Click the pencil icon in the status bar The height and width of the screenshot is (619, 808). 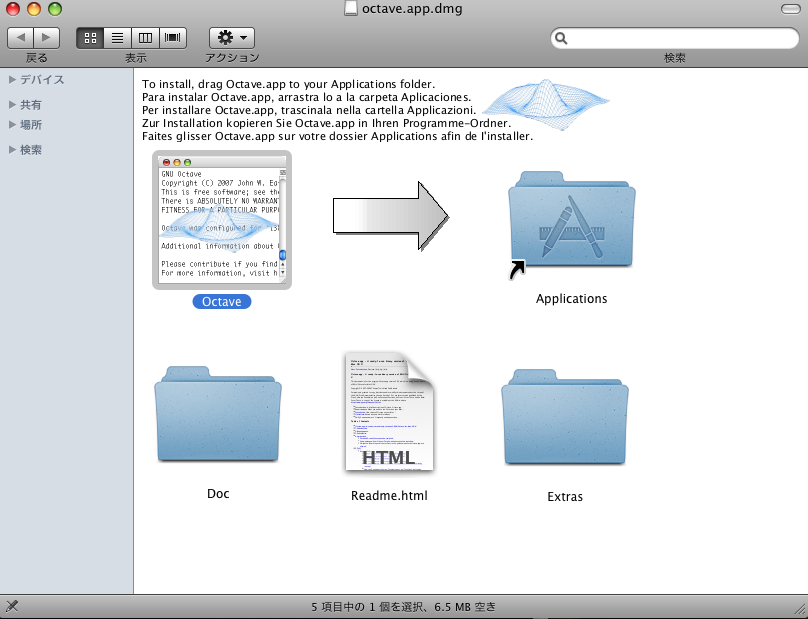pos(12,606)
